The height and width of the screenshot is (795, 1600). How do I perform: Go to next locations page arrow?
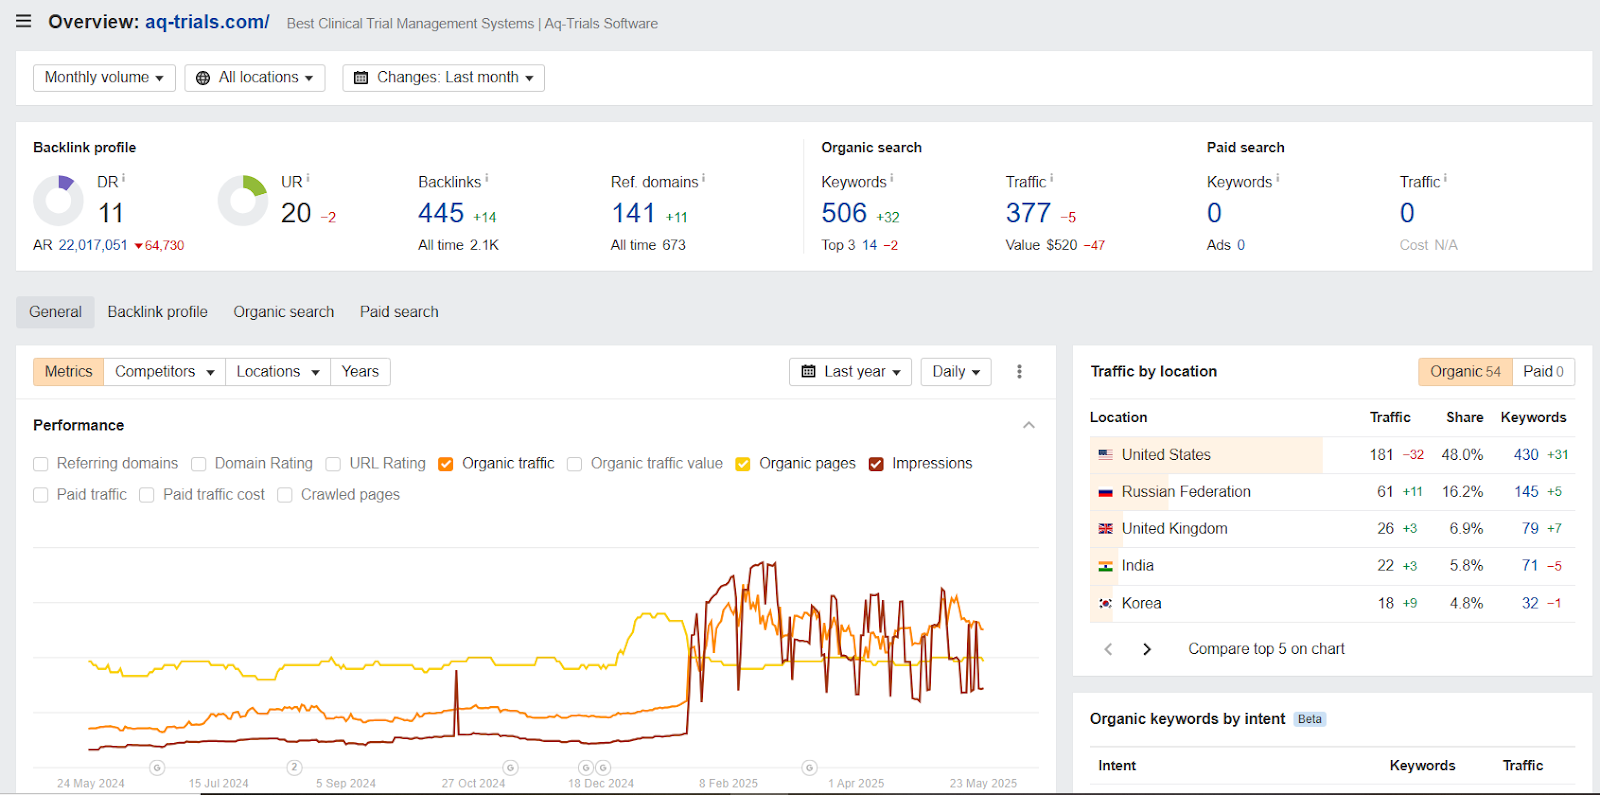point(1147,649)
